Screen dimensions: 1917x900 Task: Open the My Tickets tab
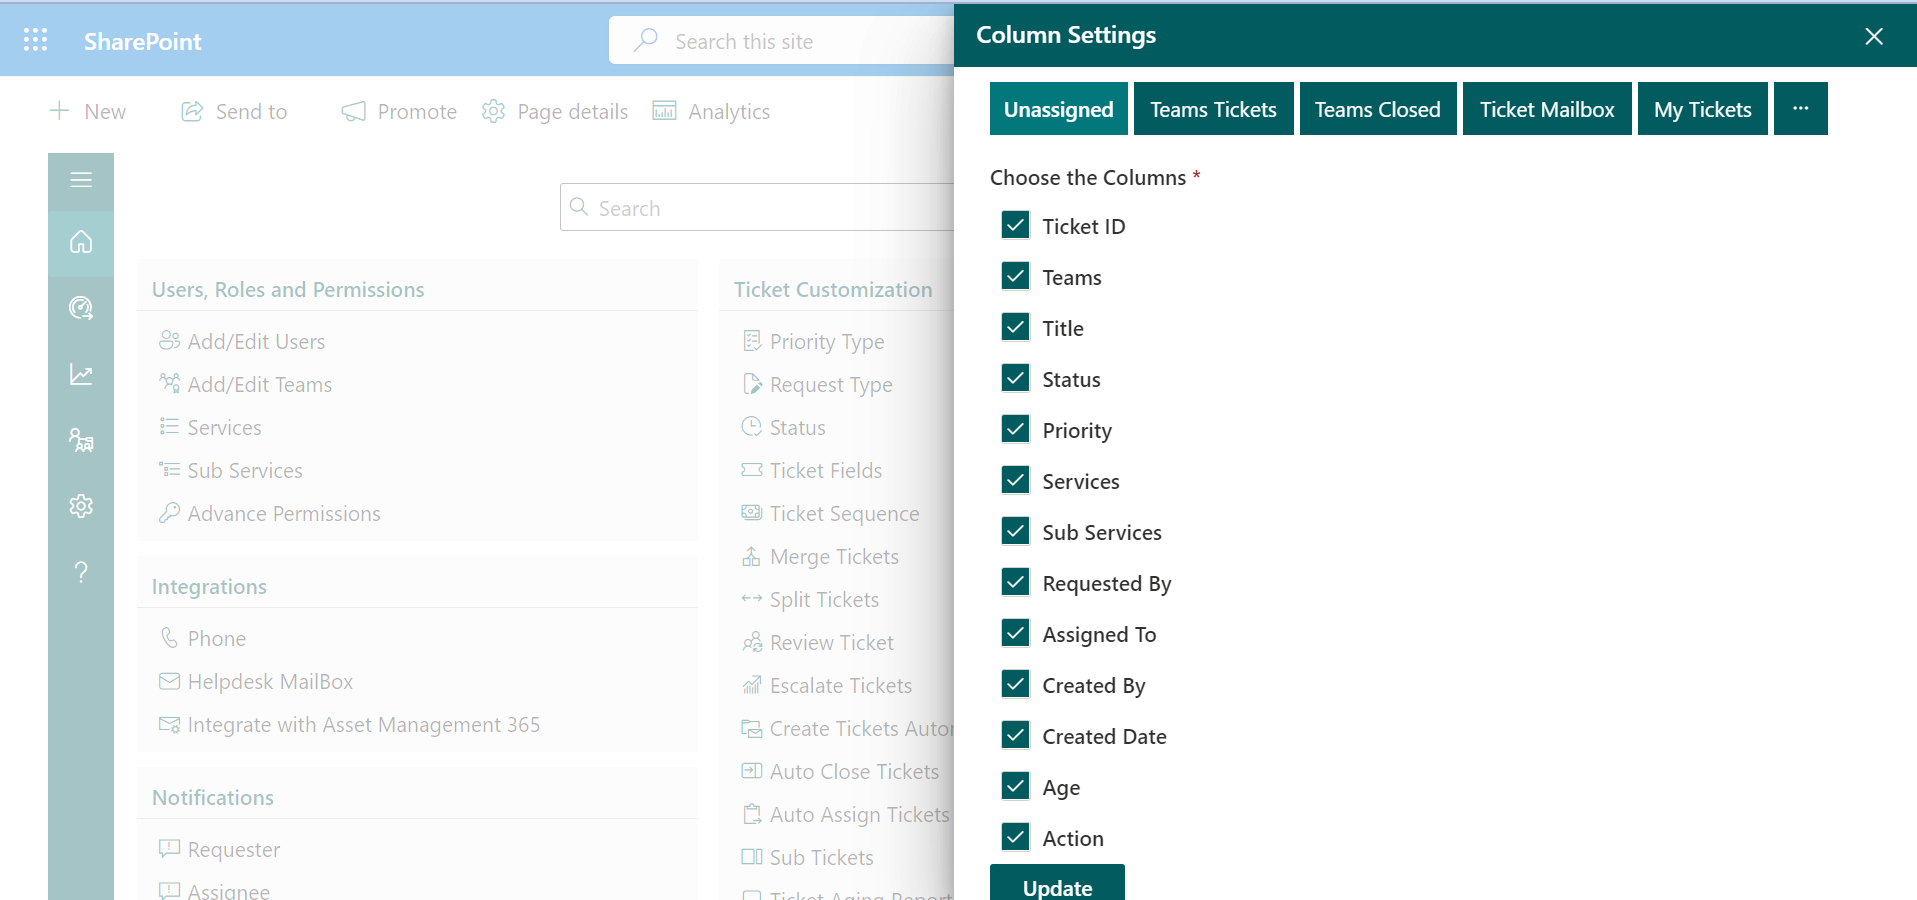[x=1703, y=108]
